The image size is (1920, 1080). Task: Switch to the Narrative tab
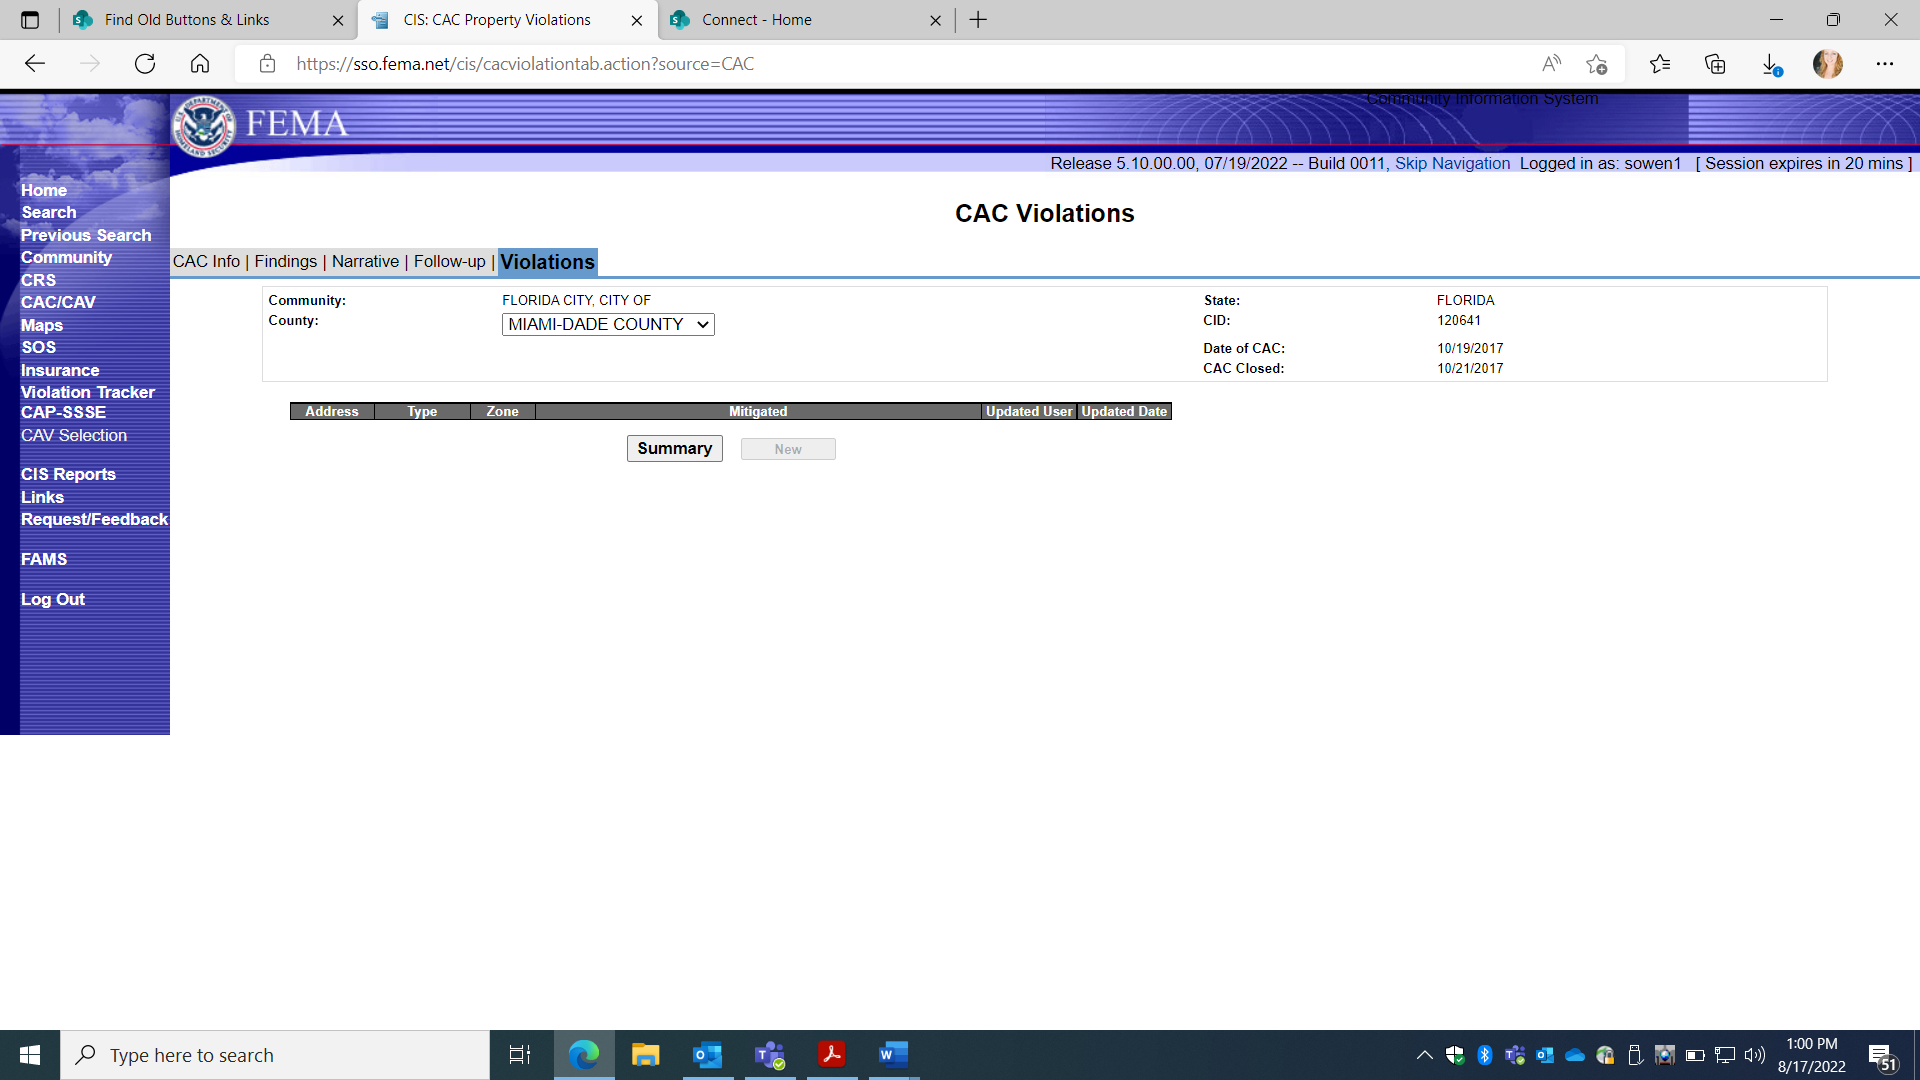click(365, 261)
